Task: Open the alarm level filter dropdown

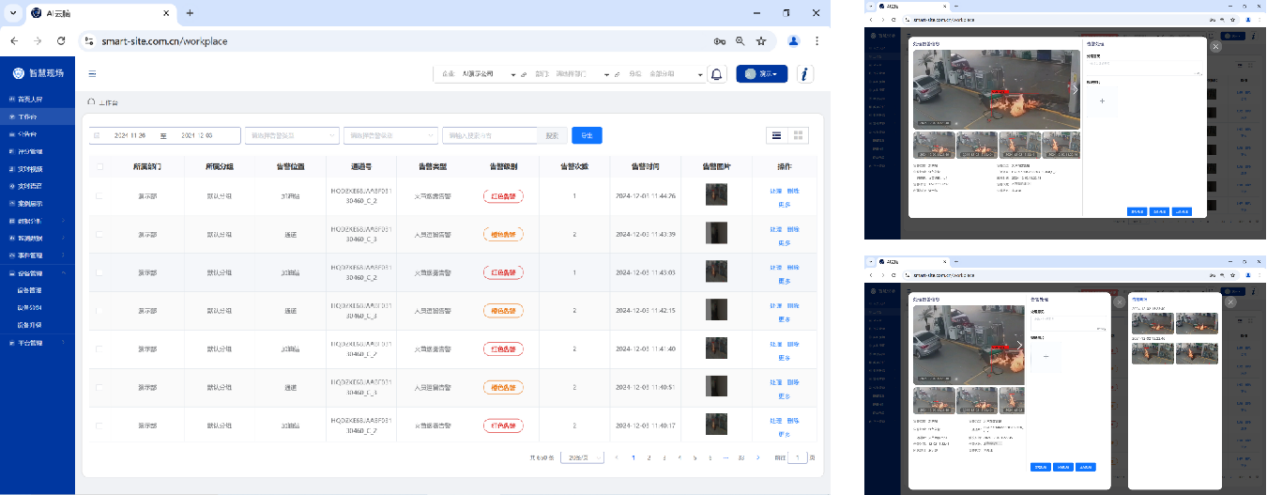Action: (389, 135)
